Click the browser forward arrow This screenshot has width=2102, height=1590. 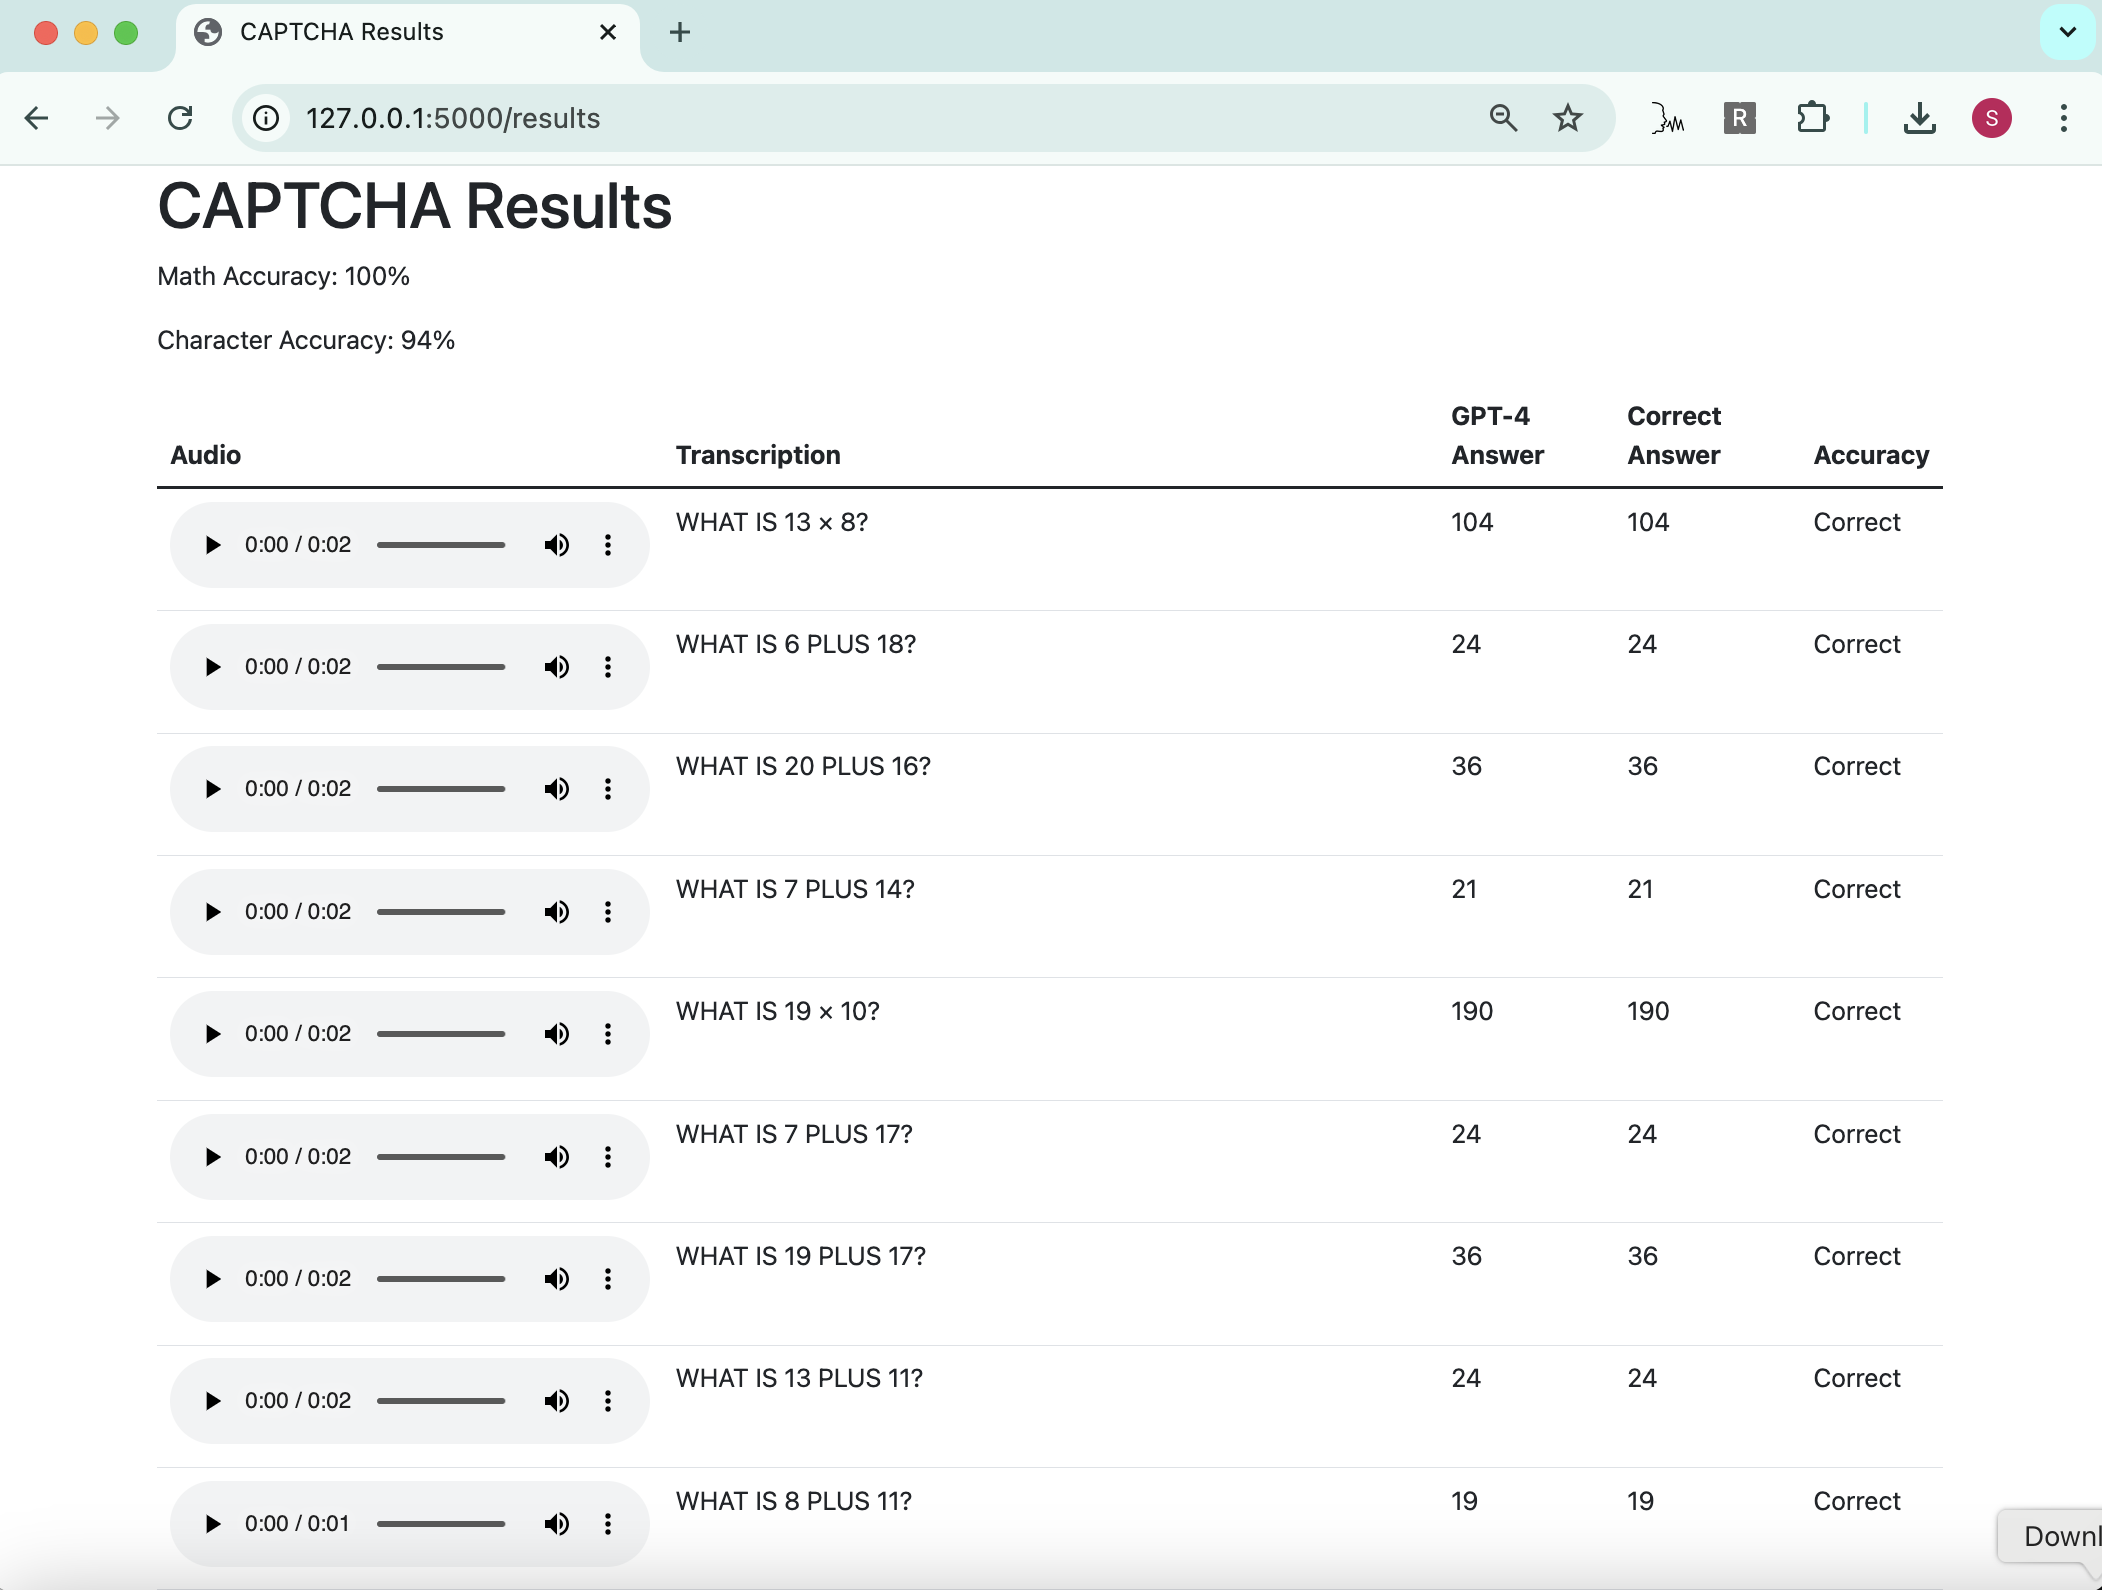(x=107, y=118)
